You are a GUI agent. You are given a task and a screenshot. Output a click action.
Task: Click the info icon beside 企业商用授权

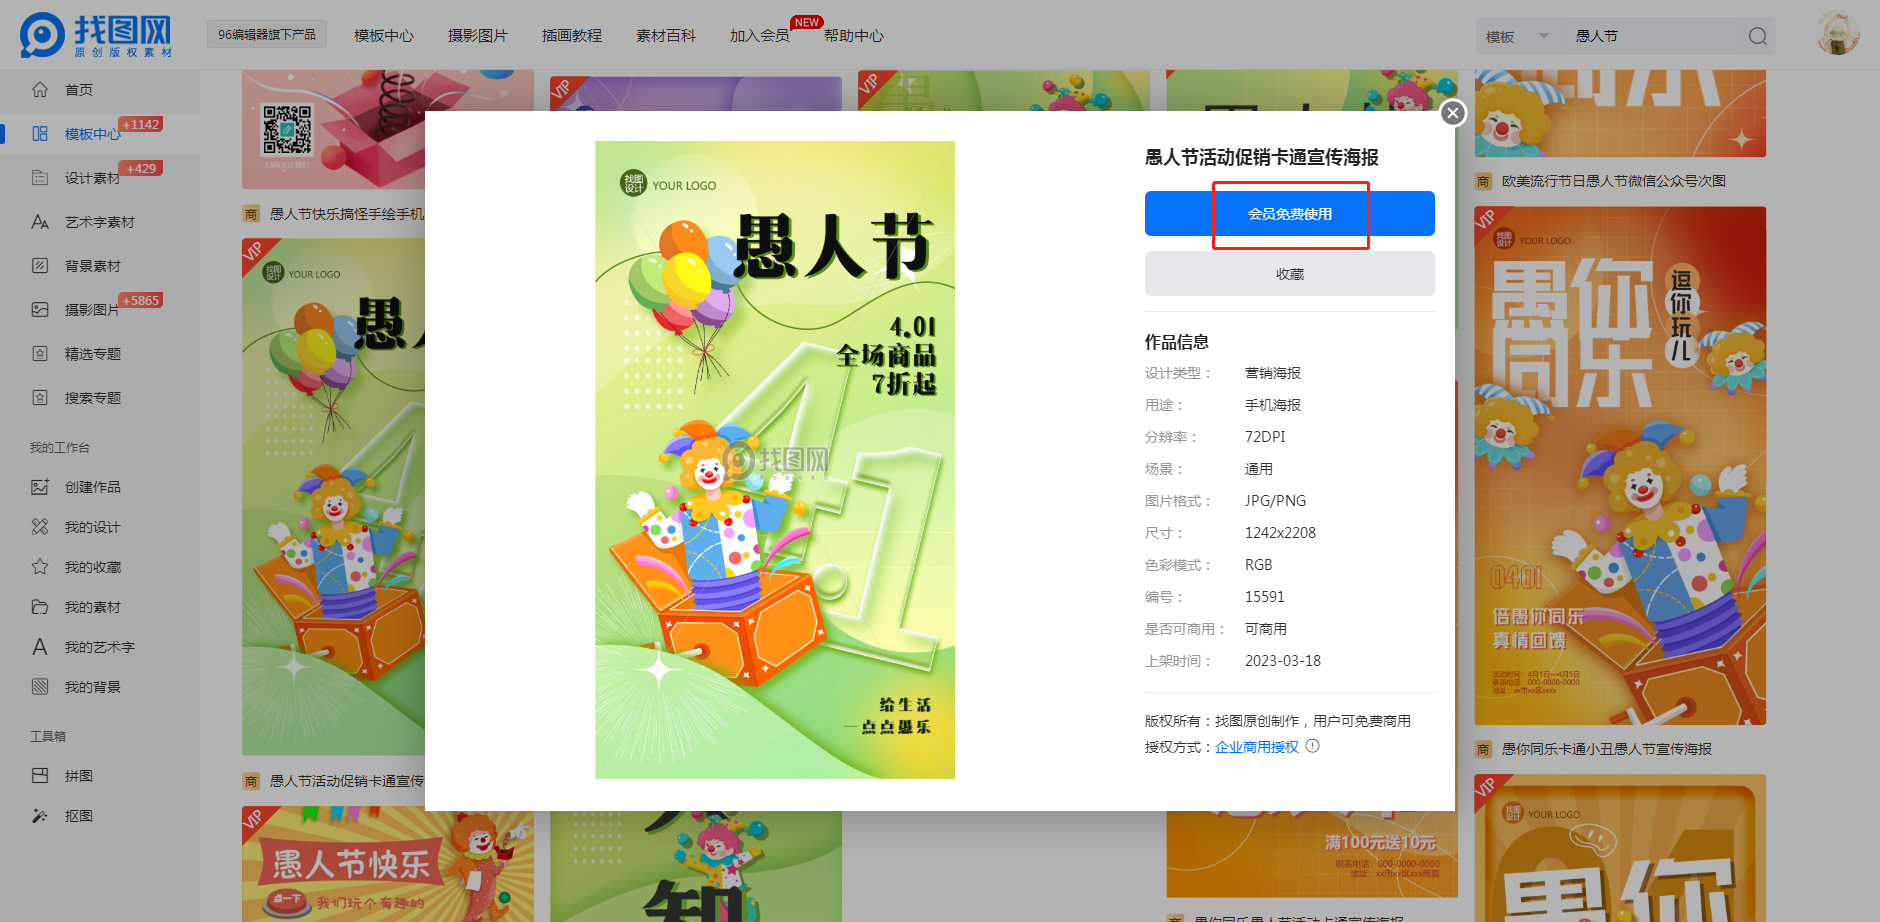(1313, 746)
